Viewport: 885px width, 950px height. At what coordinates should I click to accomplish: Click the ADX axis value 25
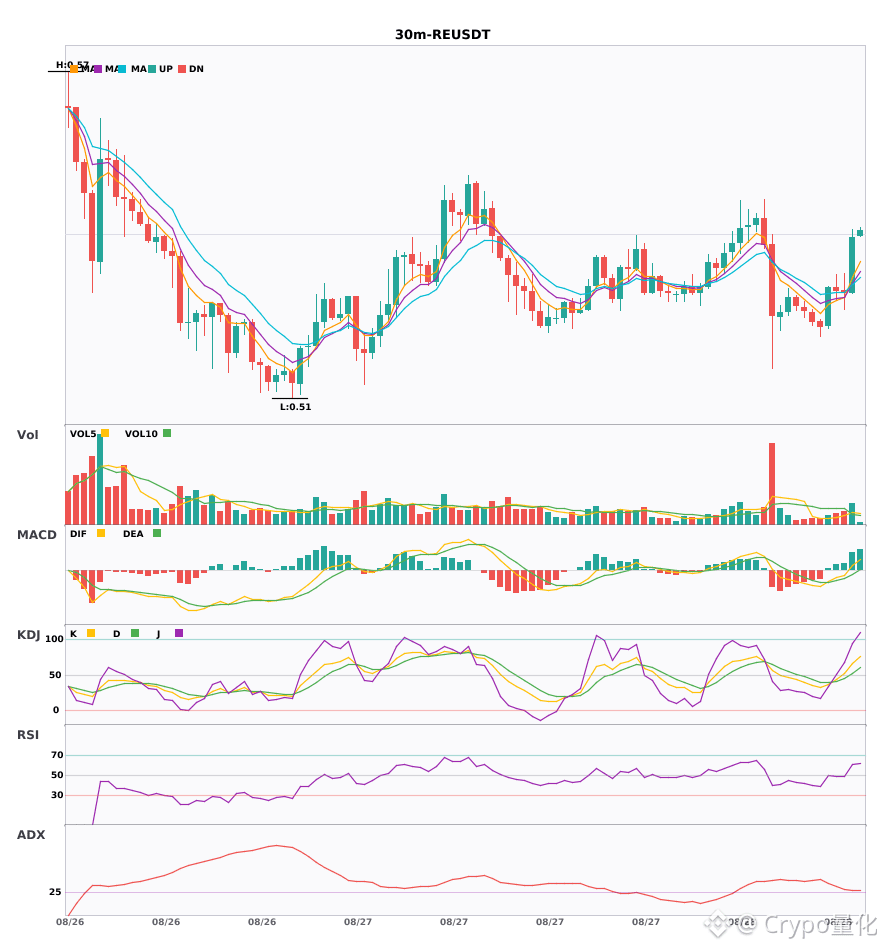point(55,892)
